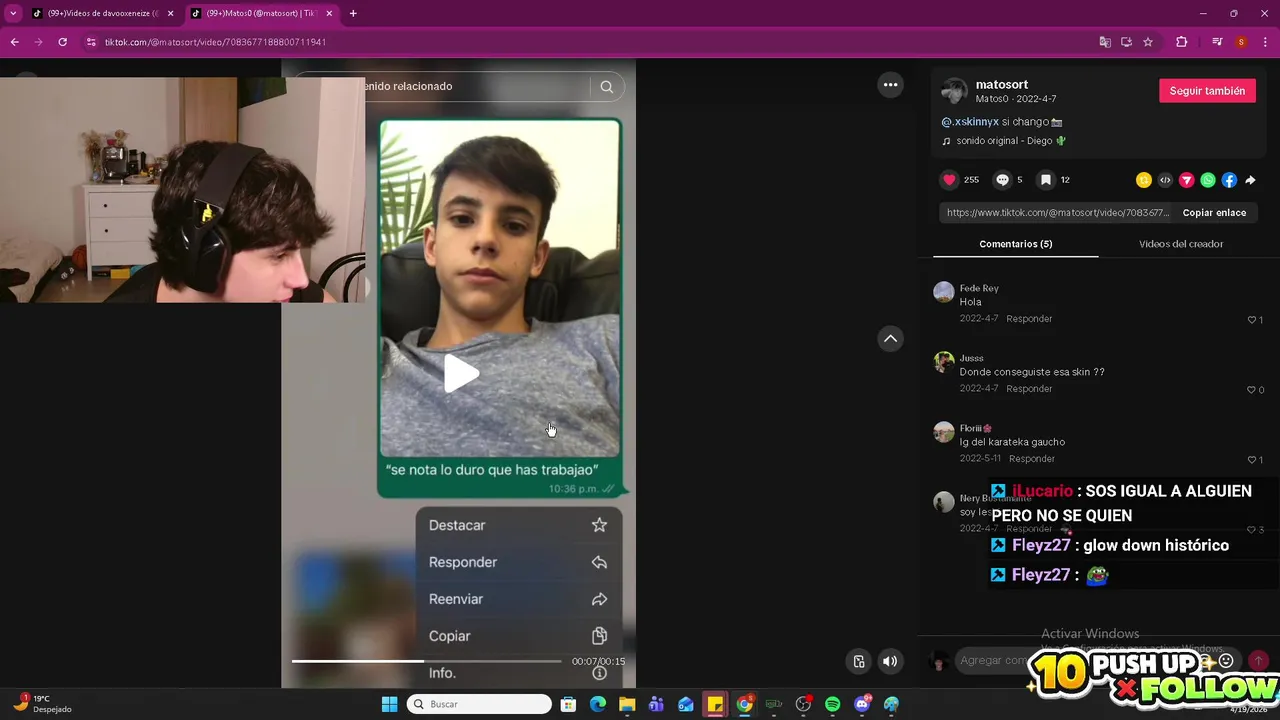Viewport: 1280px width, 720px height.
Task: Open the three-dot video options menu
Action: 890,85
